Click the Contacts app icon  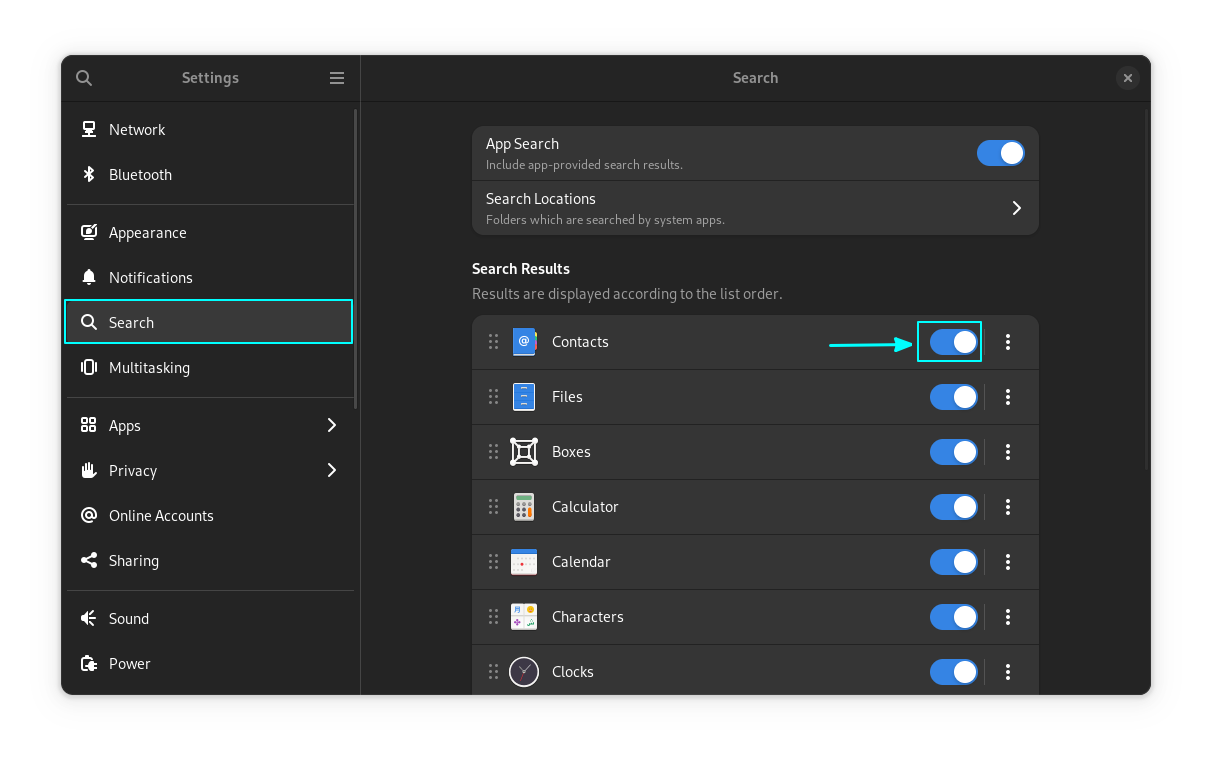pos(524,342)
